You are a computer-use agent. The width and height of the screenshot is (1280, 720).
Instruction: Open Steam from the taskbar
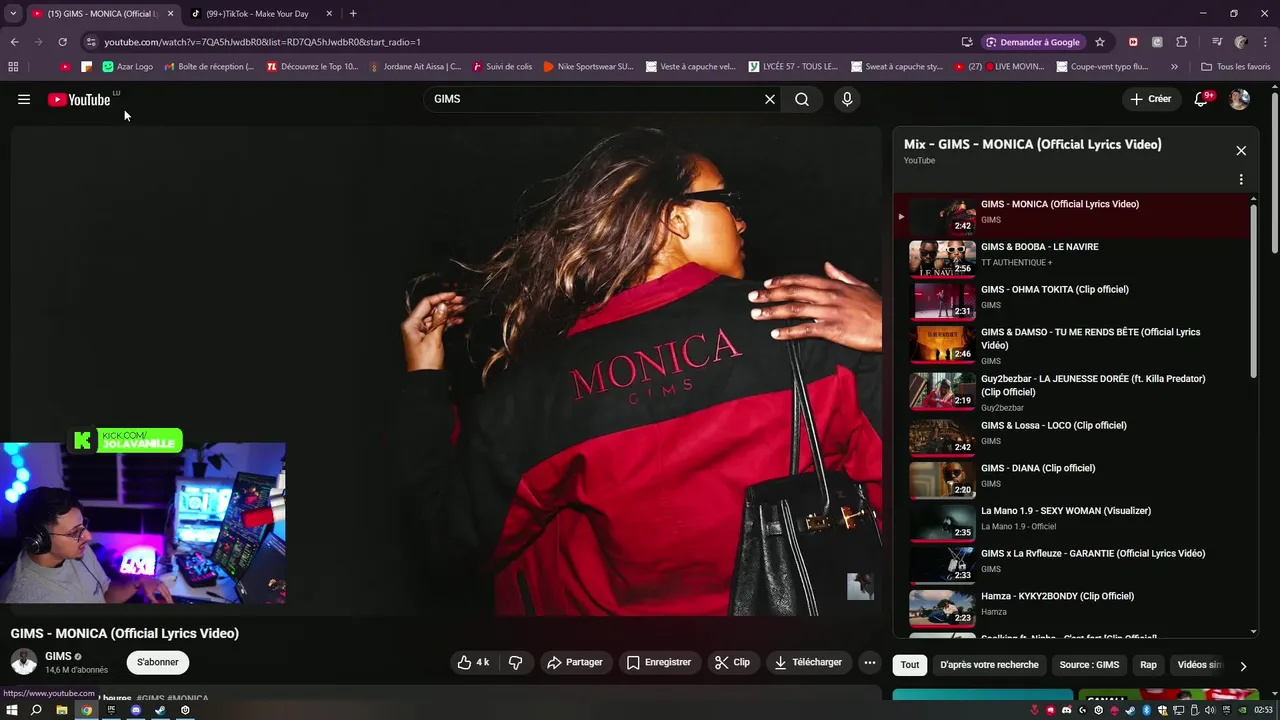(160, 710)
